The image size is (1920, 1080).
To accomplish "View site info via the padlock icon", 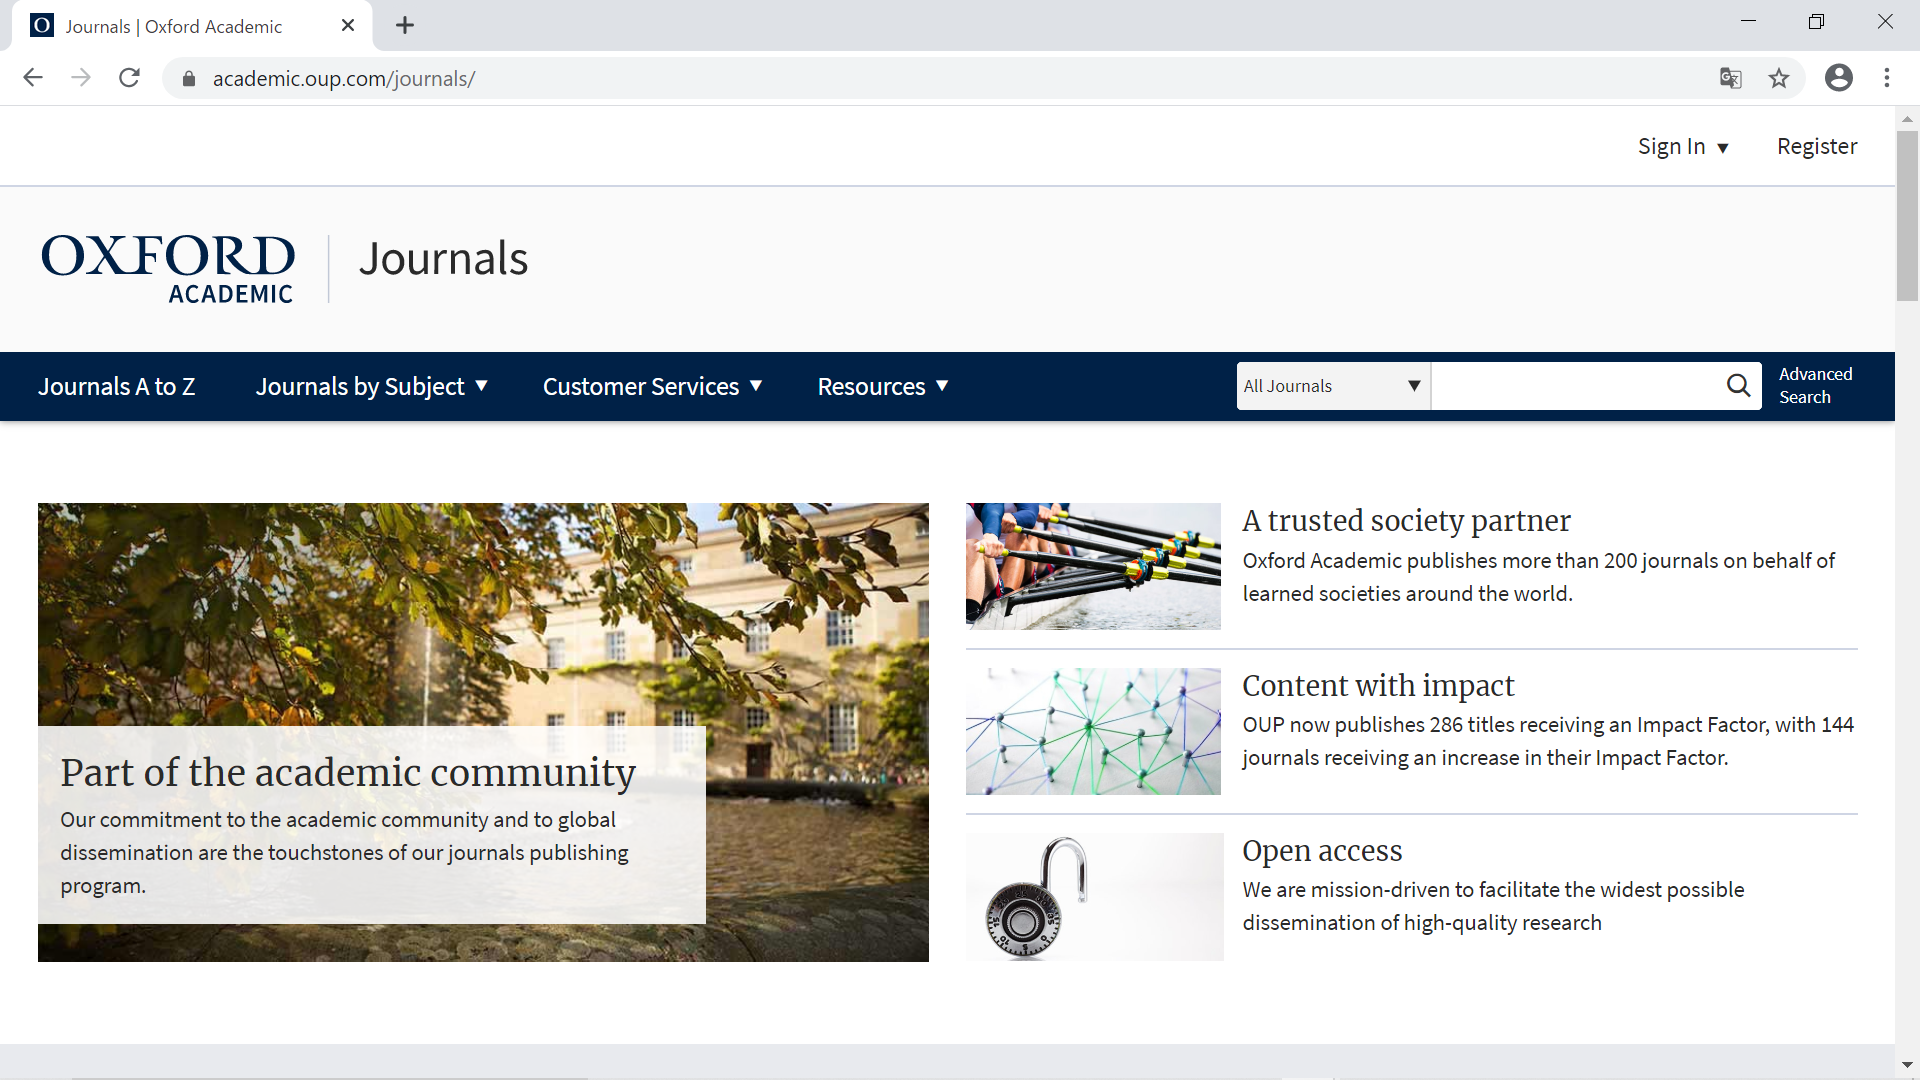I will (x=189, y=79).
